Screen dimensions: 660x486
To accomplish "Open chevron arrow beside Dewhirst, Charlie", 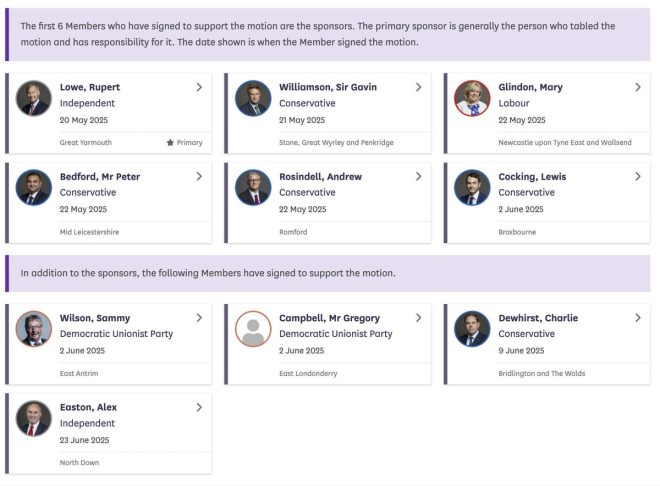I will point(638,318).
